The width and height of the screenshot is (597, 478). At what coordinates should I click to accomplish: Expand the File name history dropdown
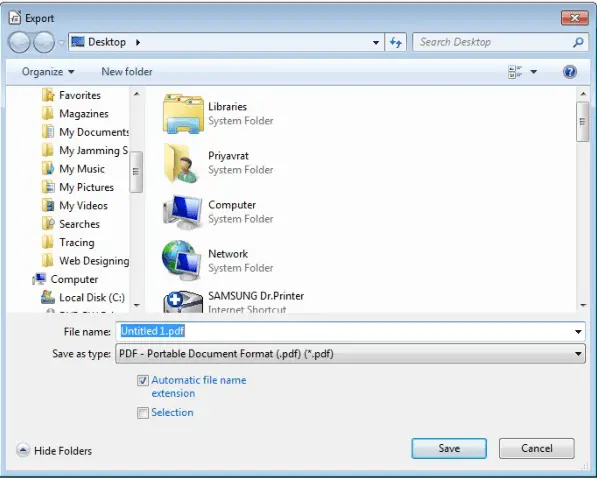(x=578, y=332)
